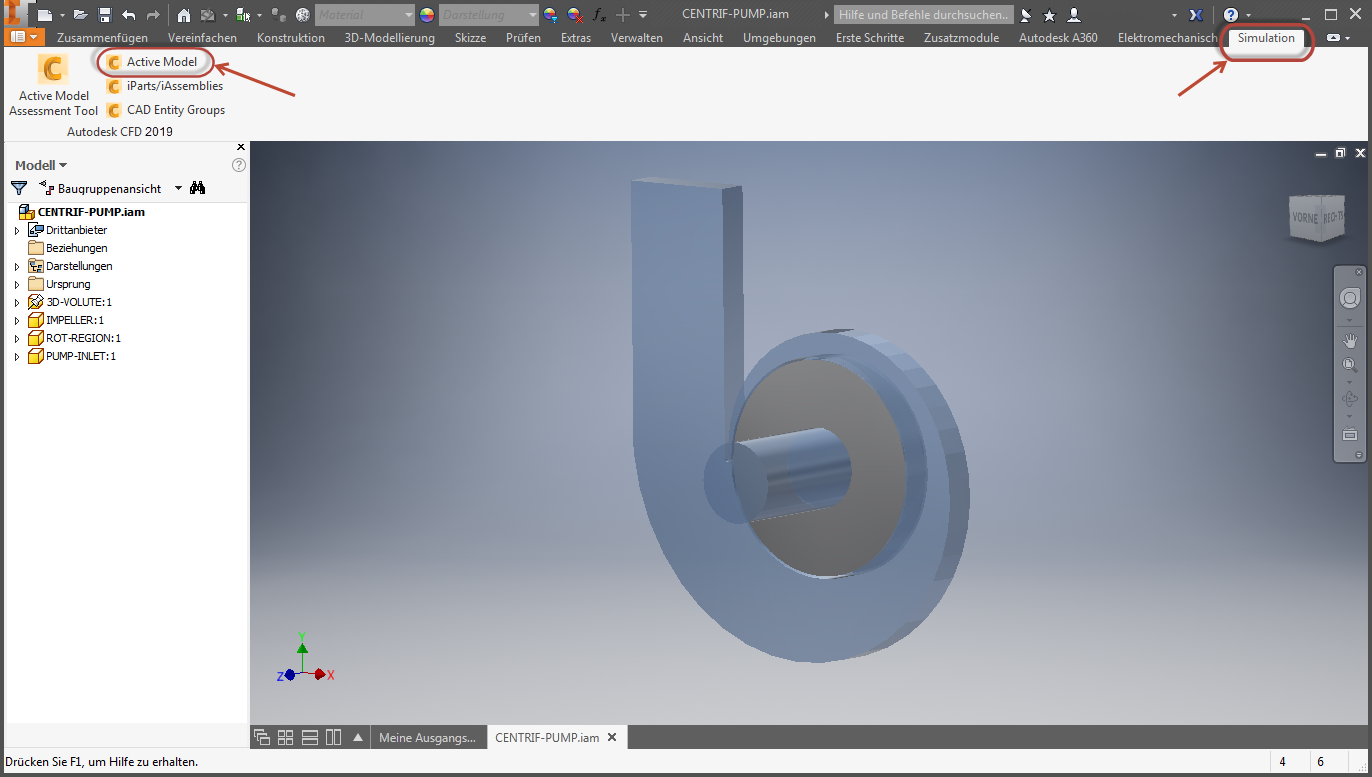Switch to the Verwalten ribbon tab
This screenshot has width=1372, height=777.
(637, 38)
